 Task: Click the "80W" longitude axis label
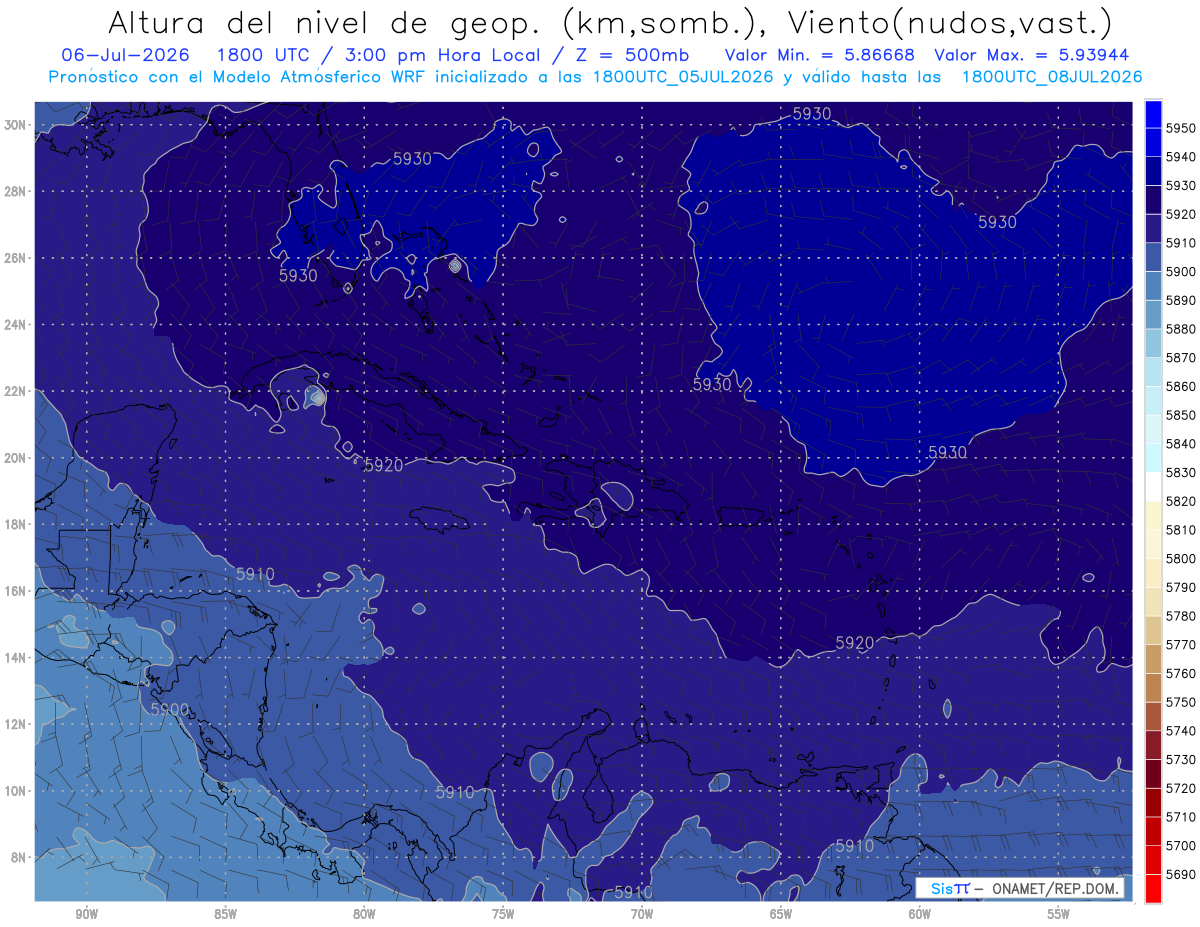(x=364, y=914)
